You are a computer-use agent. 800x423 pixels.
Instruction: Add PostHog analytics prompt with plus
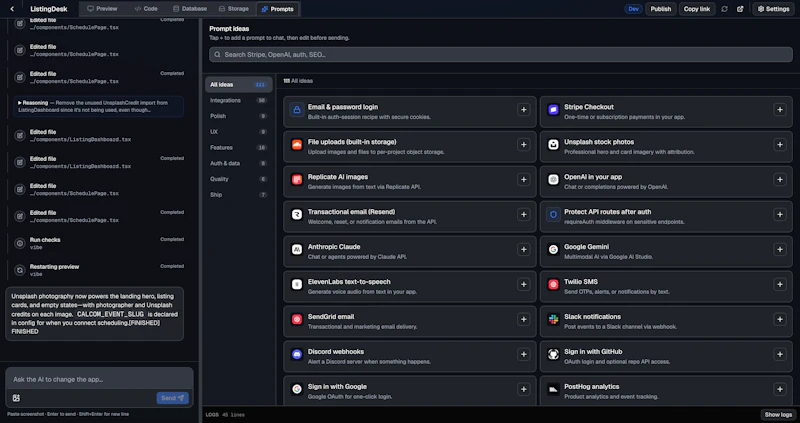point(780,389)
